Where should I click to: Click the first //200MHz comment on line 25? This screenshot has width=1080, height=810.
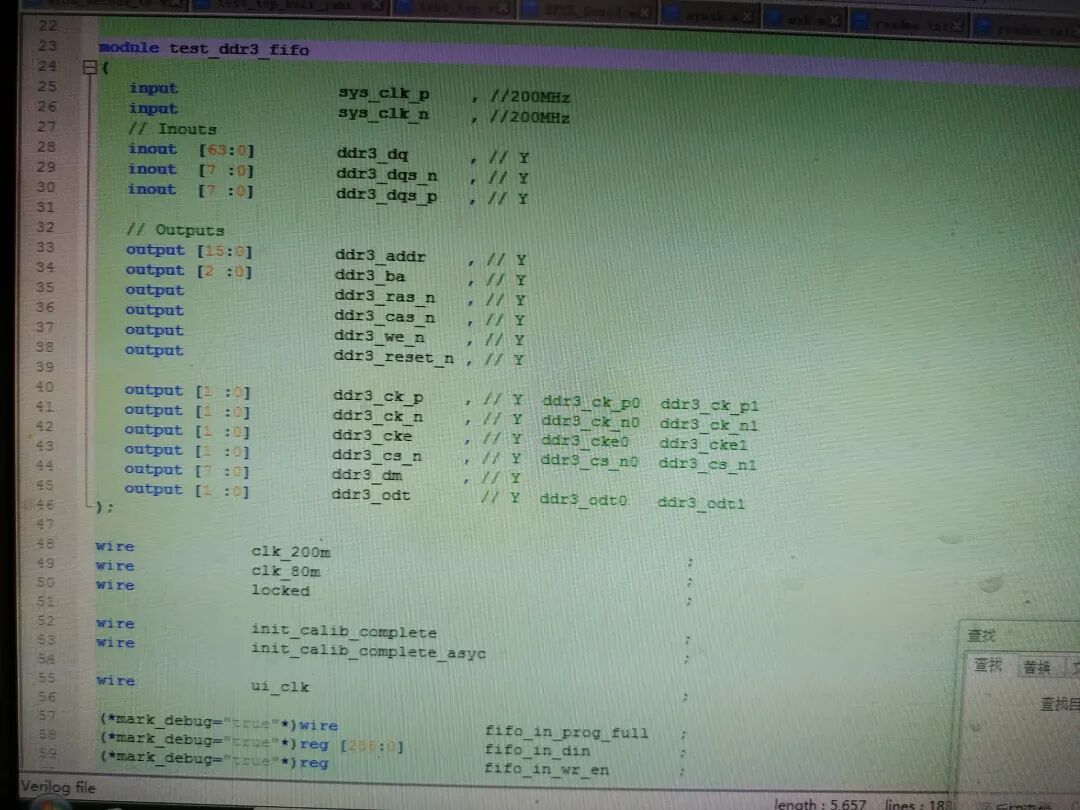click(530, 97)
